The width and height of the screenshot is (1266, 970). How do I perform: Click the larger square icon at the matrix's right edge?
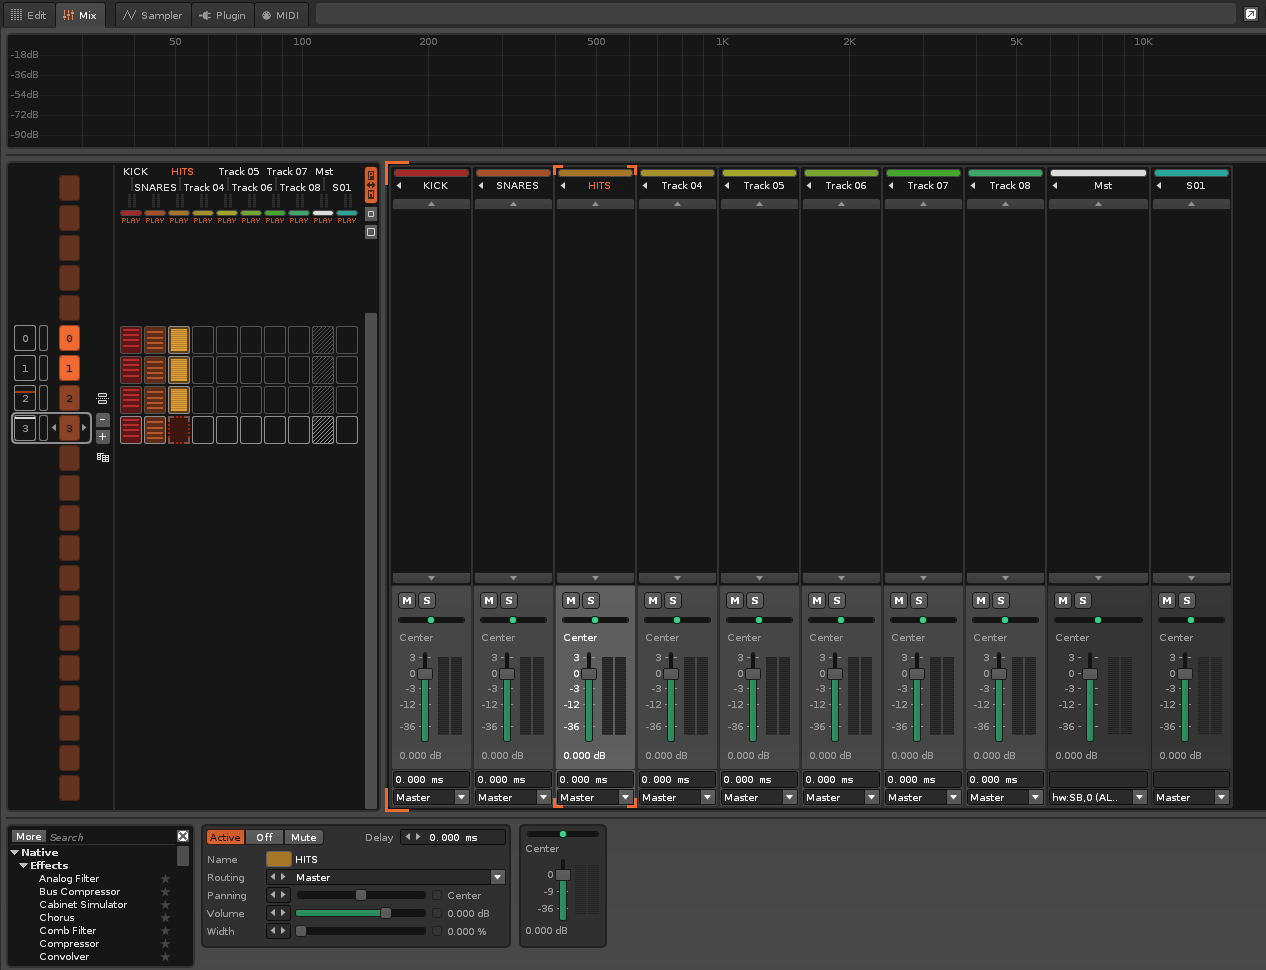(x=371, y=232)
